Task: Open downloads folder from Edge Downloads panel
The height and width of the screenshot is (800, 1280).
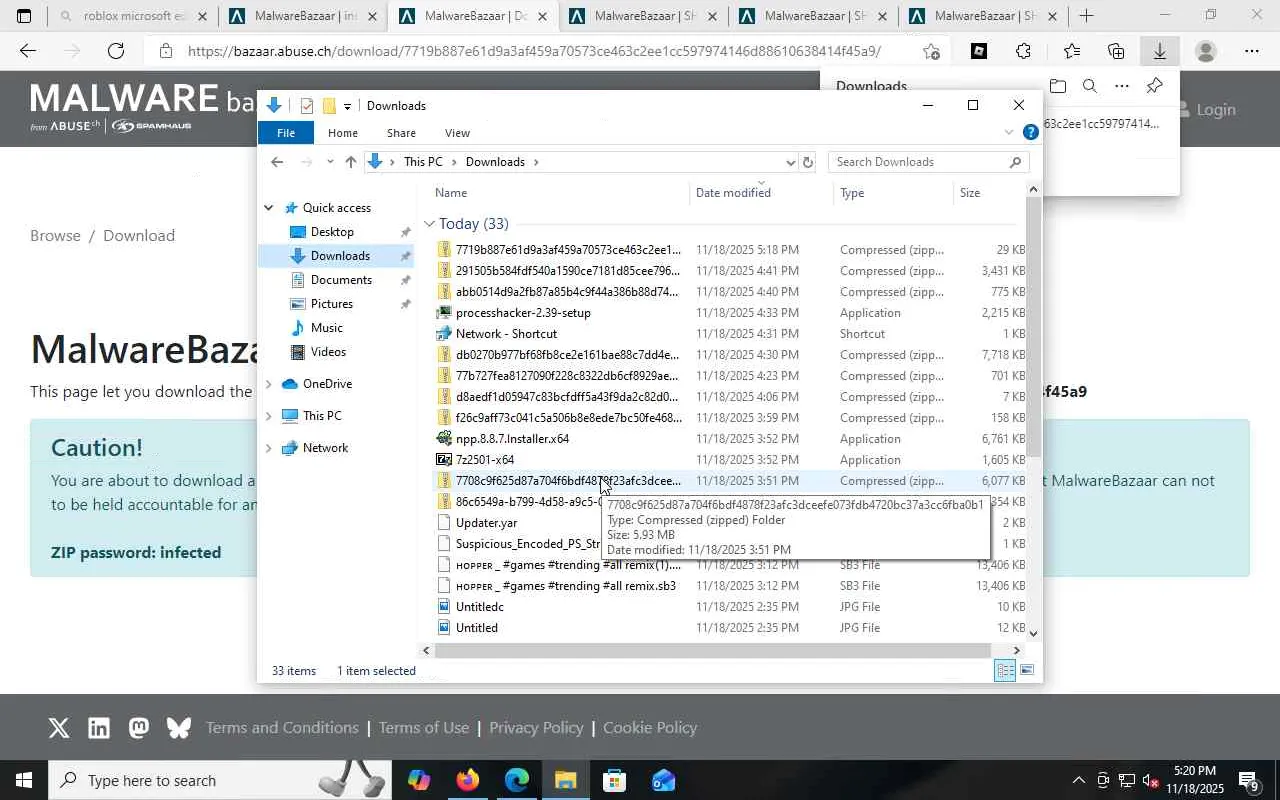Action: (1058, 86)
